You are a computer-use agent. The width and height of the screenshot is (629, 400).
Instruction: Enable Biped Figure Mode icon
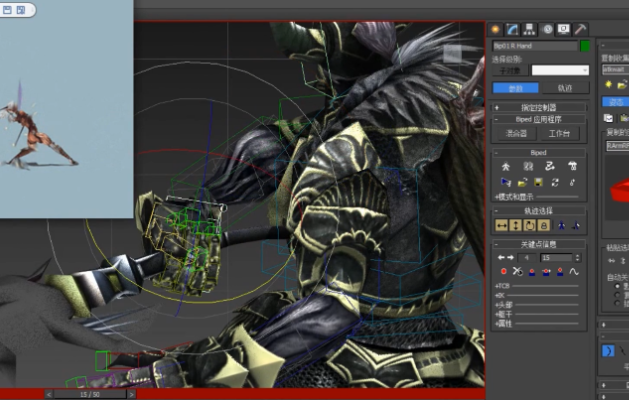coord(505,166)
